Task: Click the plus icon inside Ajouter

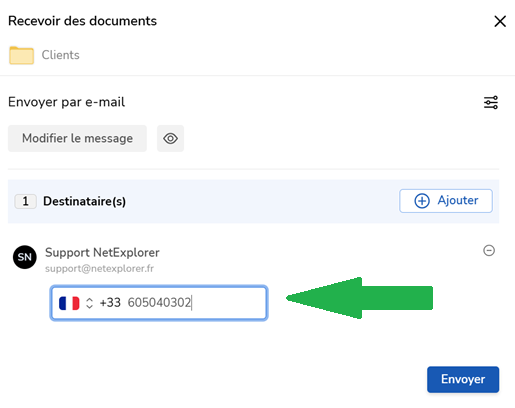Action: click(422, 201)
